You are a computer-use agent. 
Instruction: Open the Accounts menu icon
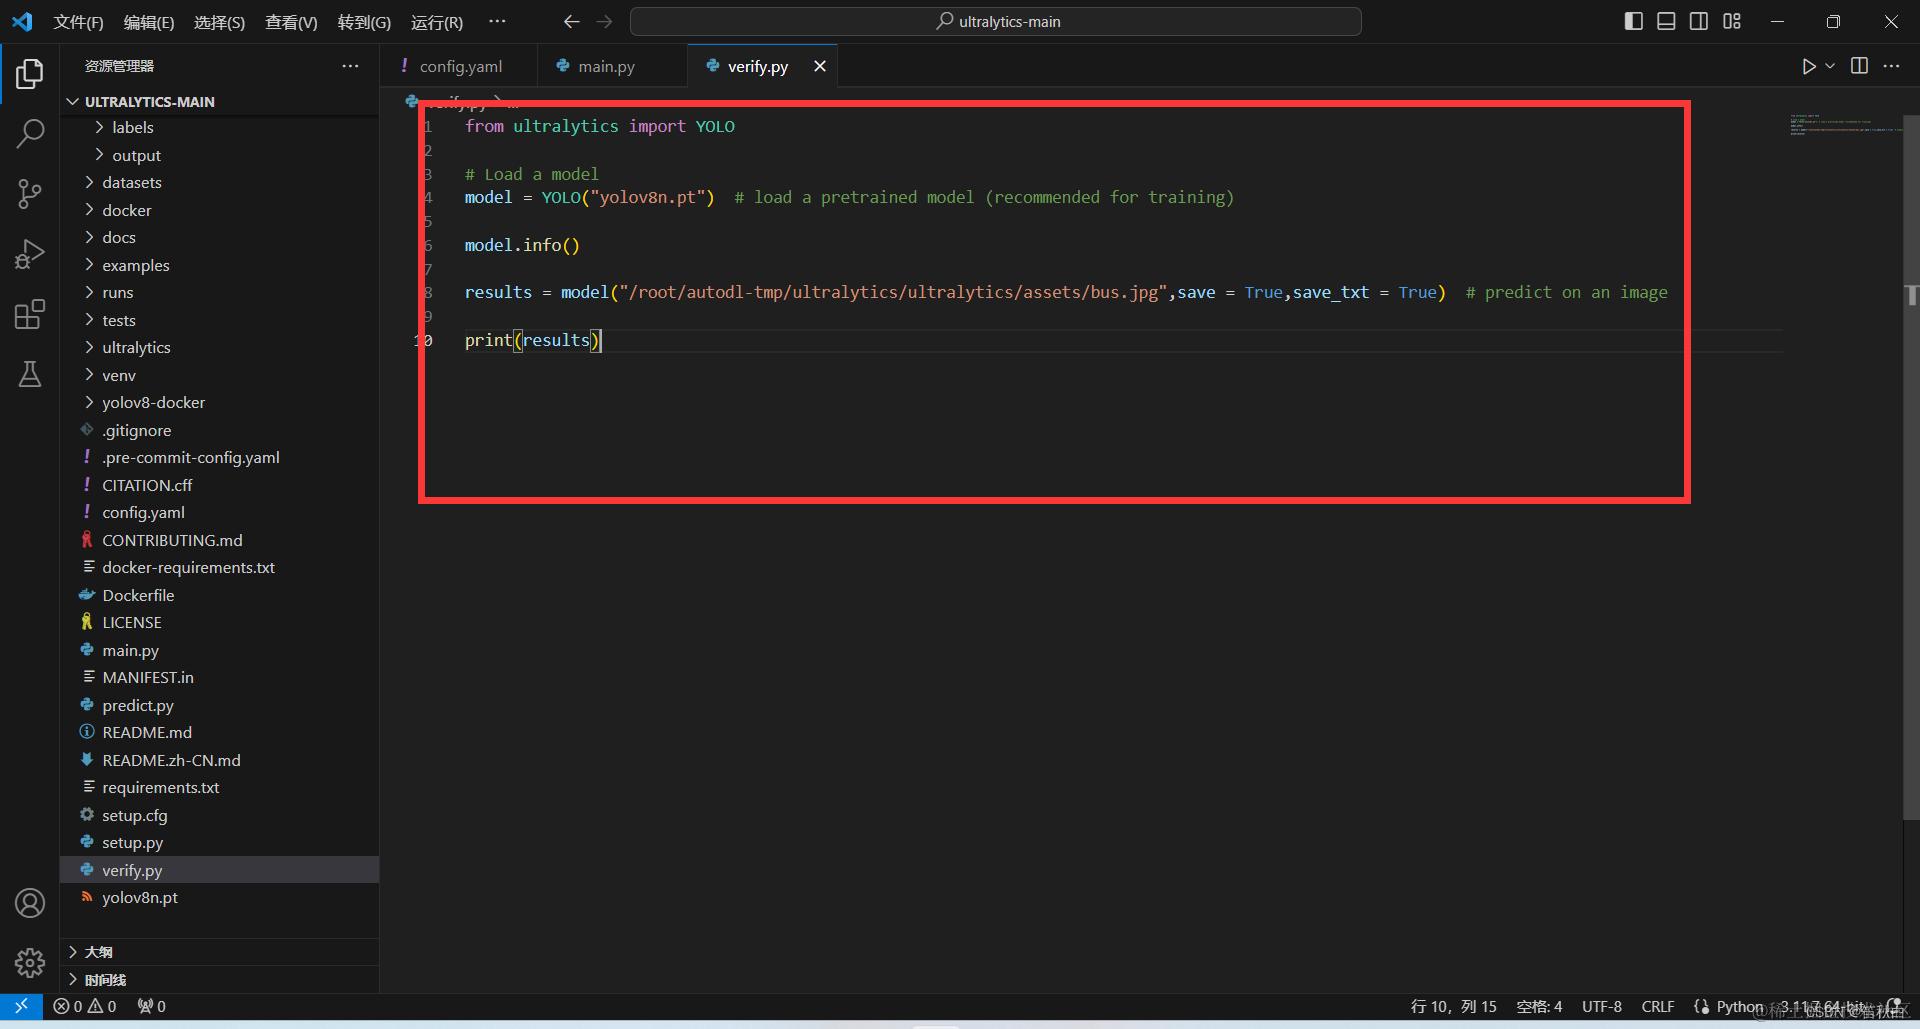pos(30,903)
